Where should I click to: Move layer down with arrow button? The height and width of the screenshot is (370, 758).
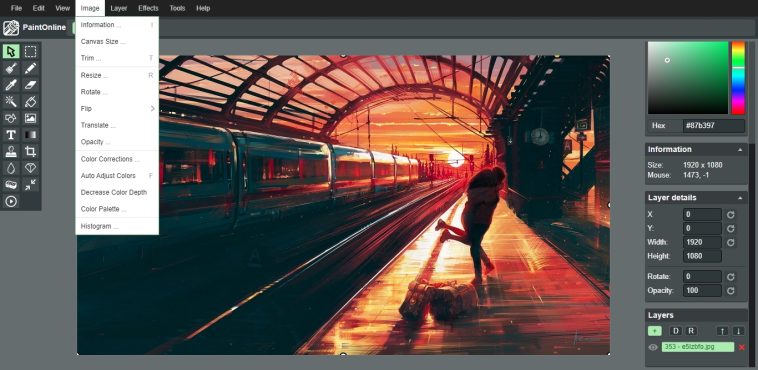point(738,331)
